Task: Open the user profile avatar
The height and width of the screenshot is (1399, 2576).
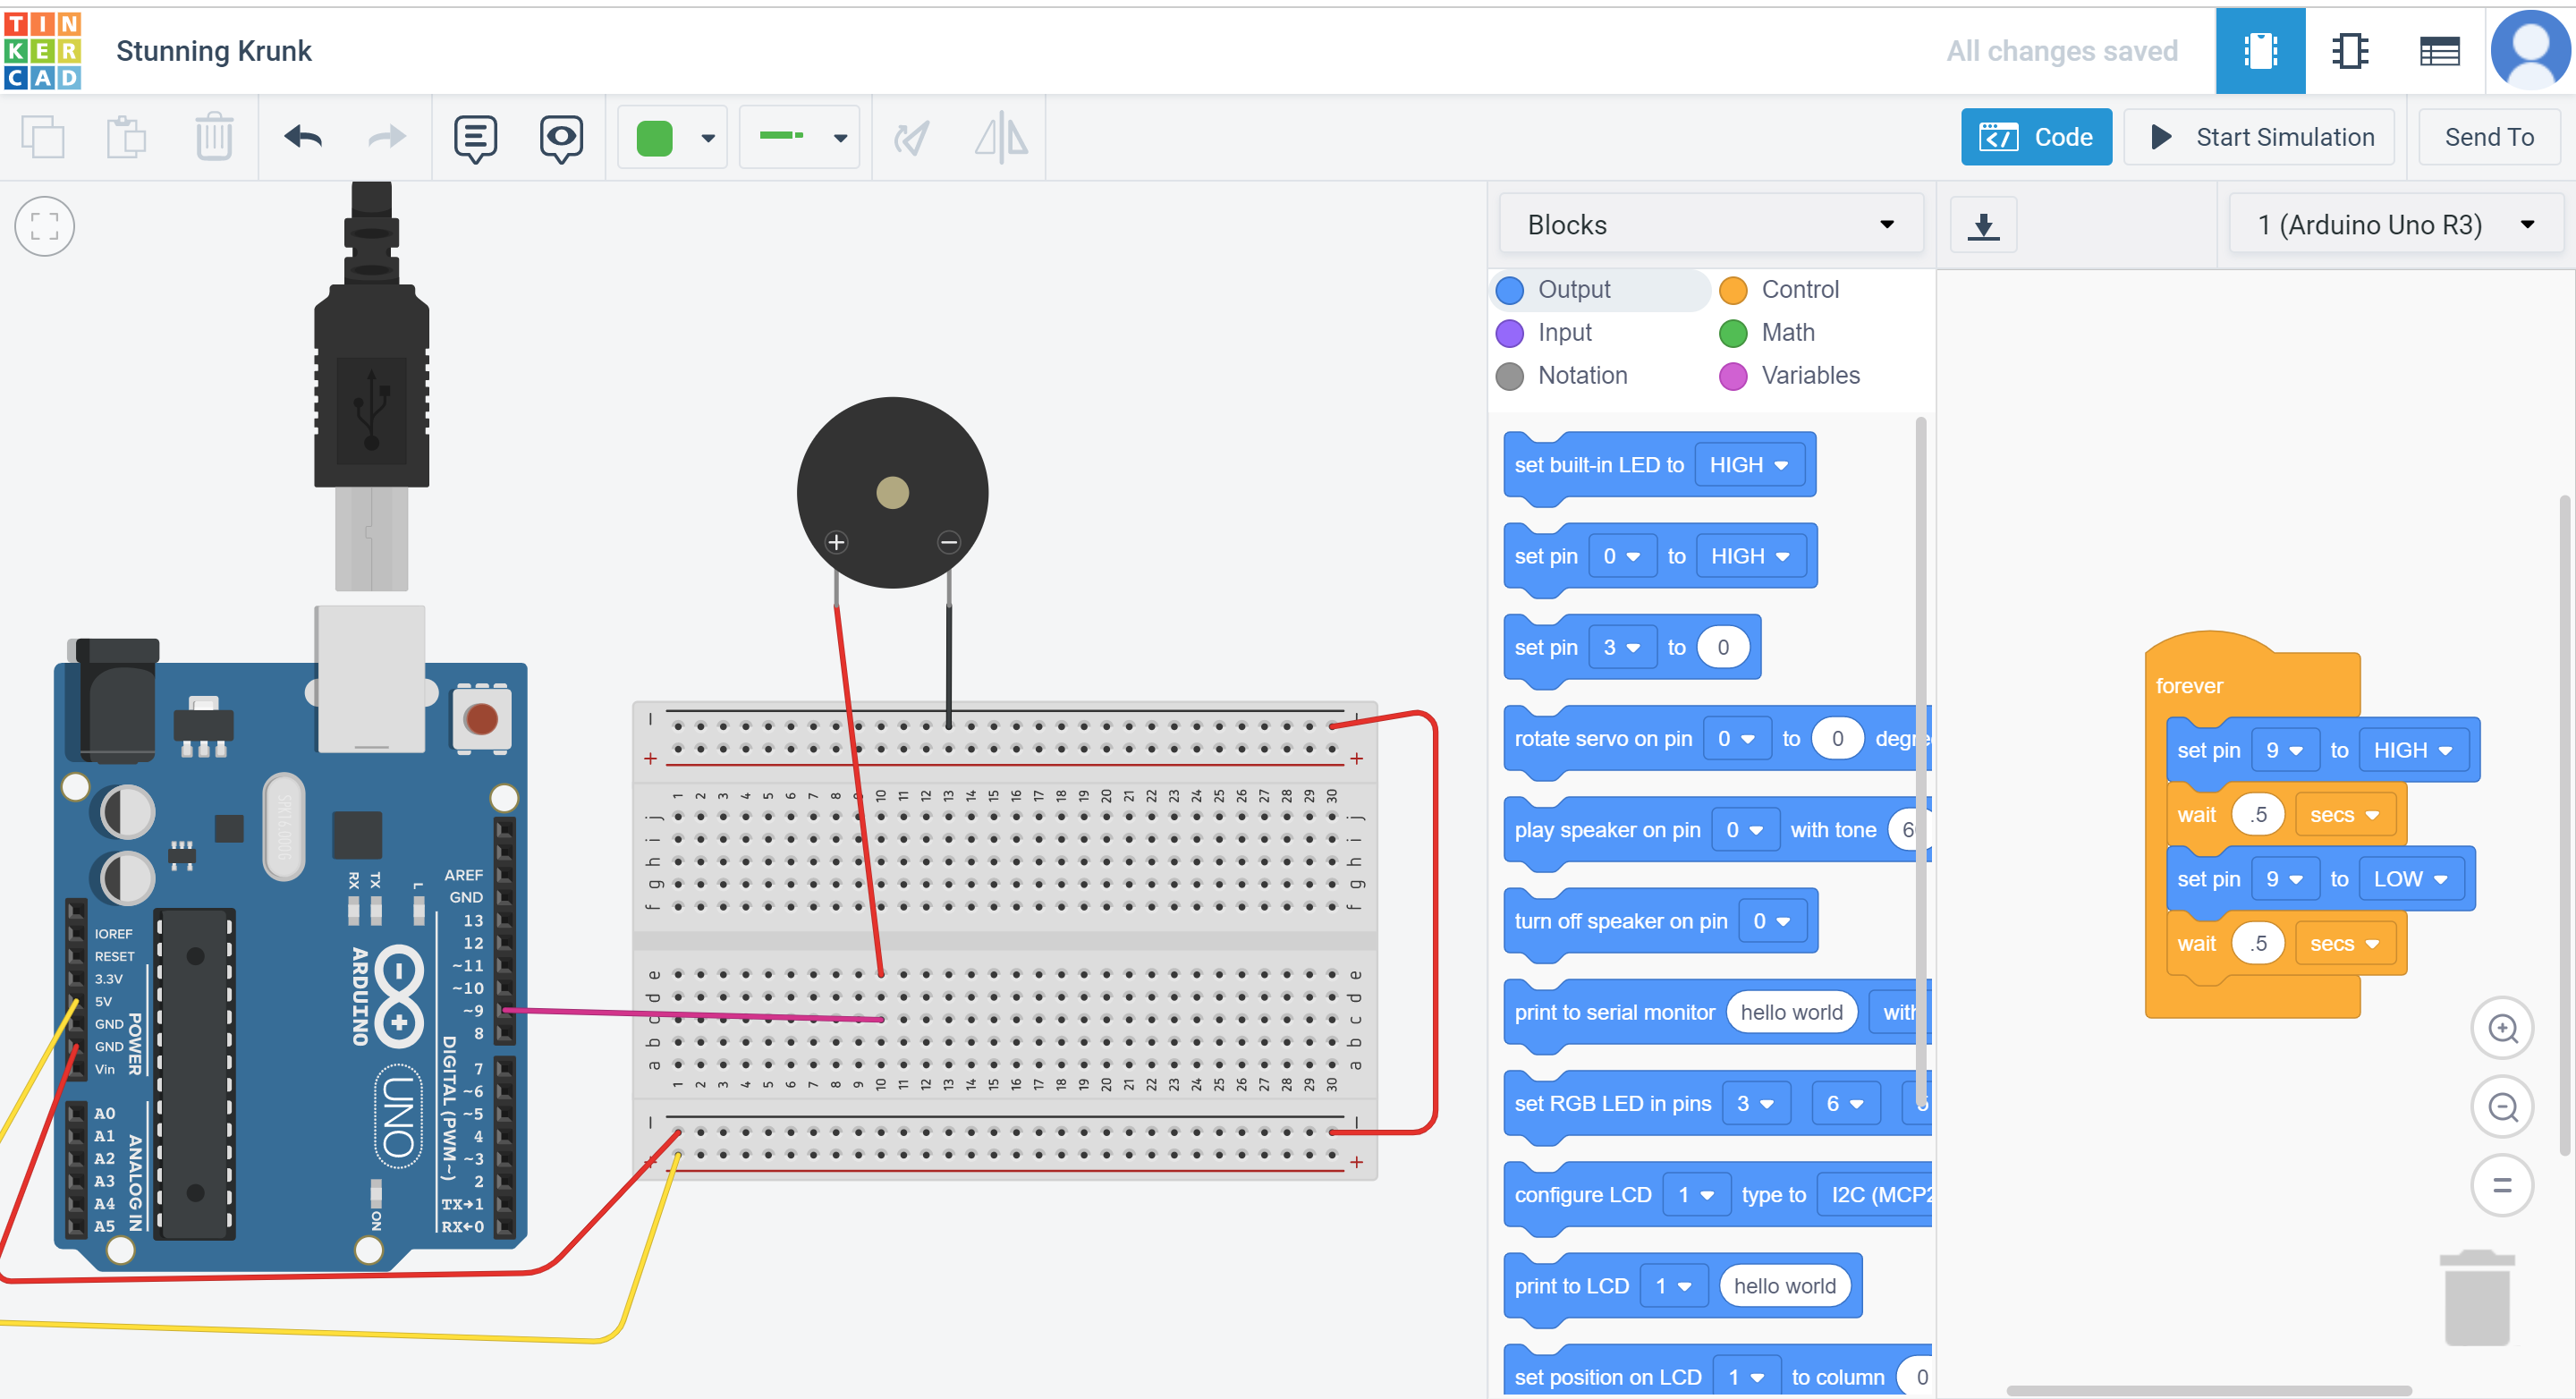Action: [2530, 50]
